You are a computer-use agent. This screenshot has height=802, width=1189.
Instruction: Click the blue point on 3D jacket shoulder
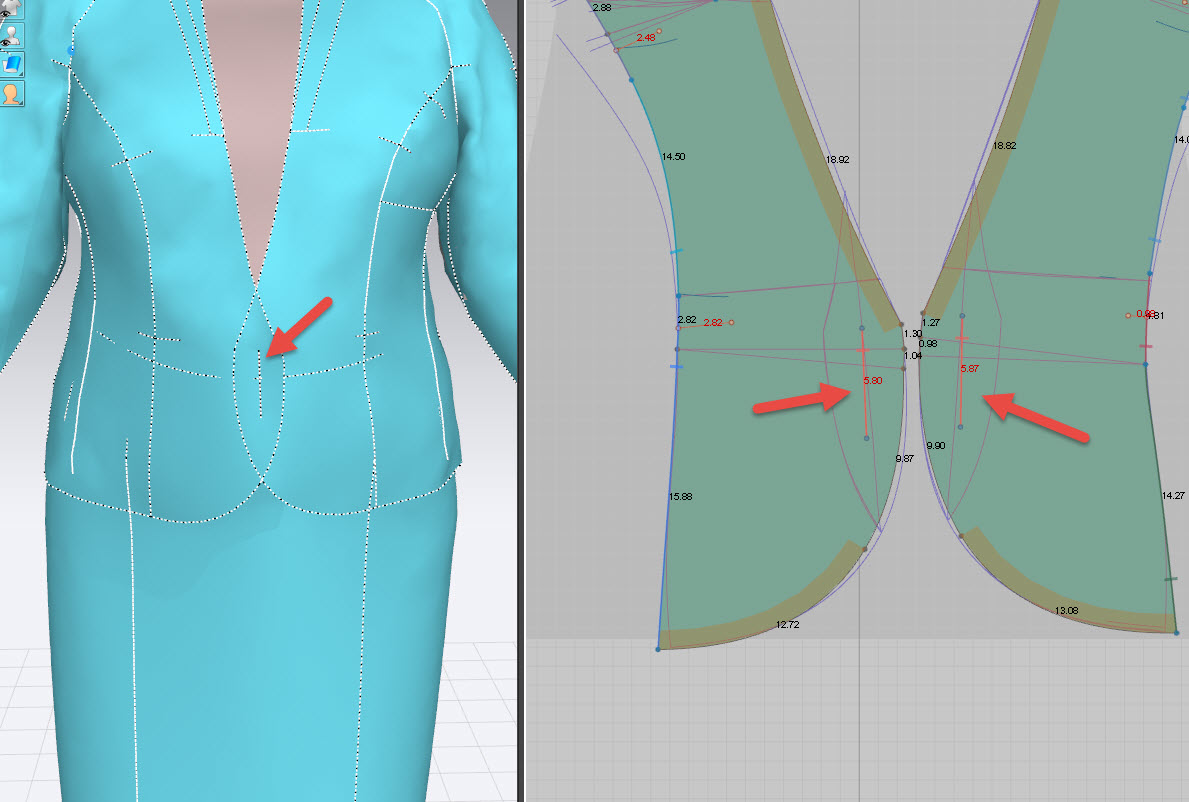point(71,51)
